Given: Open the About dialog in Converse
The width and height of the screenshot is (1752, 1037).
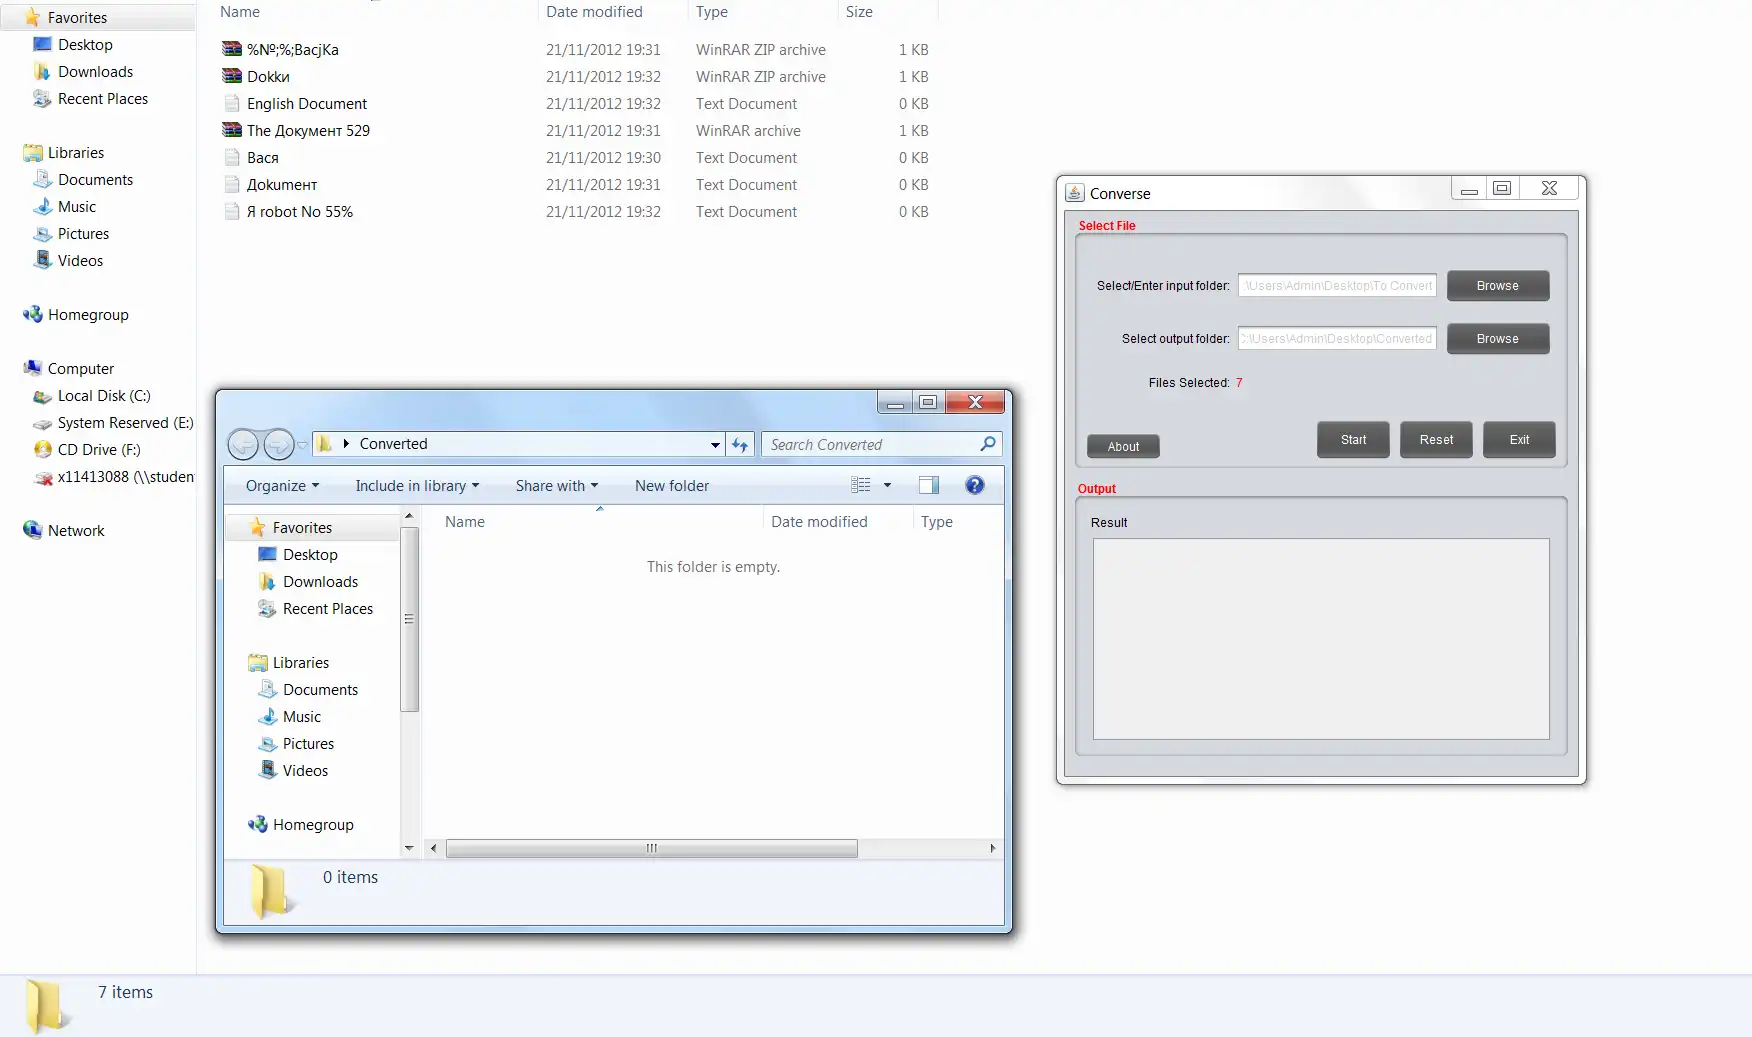Looking at the screenshot, I should click(1123, 447).
